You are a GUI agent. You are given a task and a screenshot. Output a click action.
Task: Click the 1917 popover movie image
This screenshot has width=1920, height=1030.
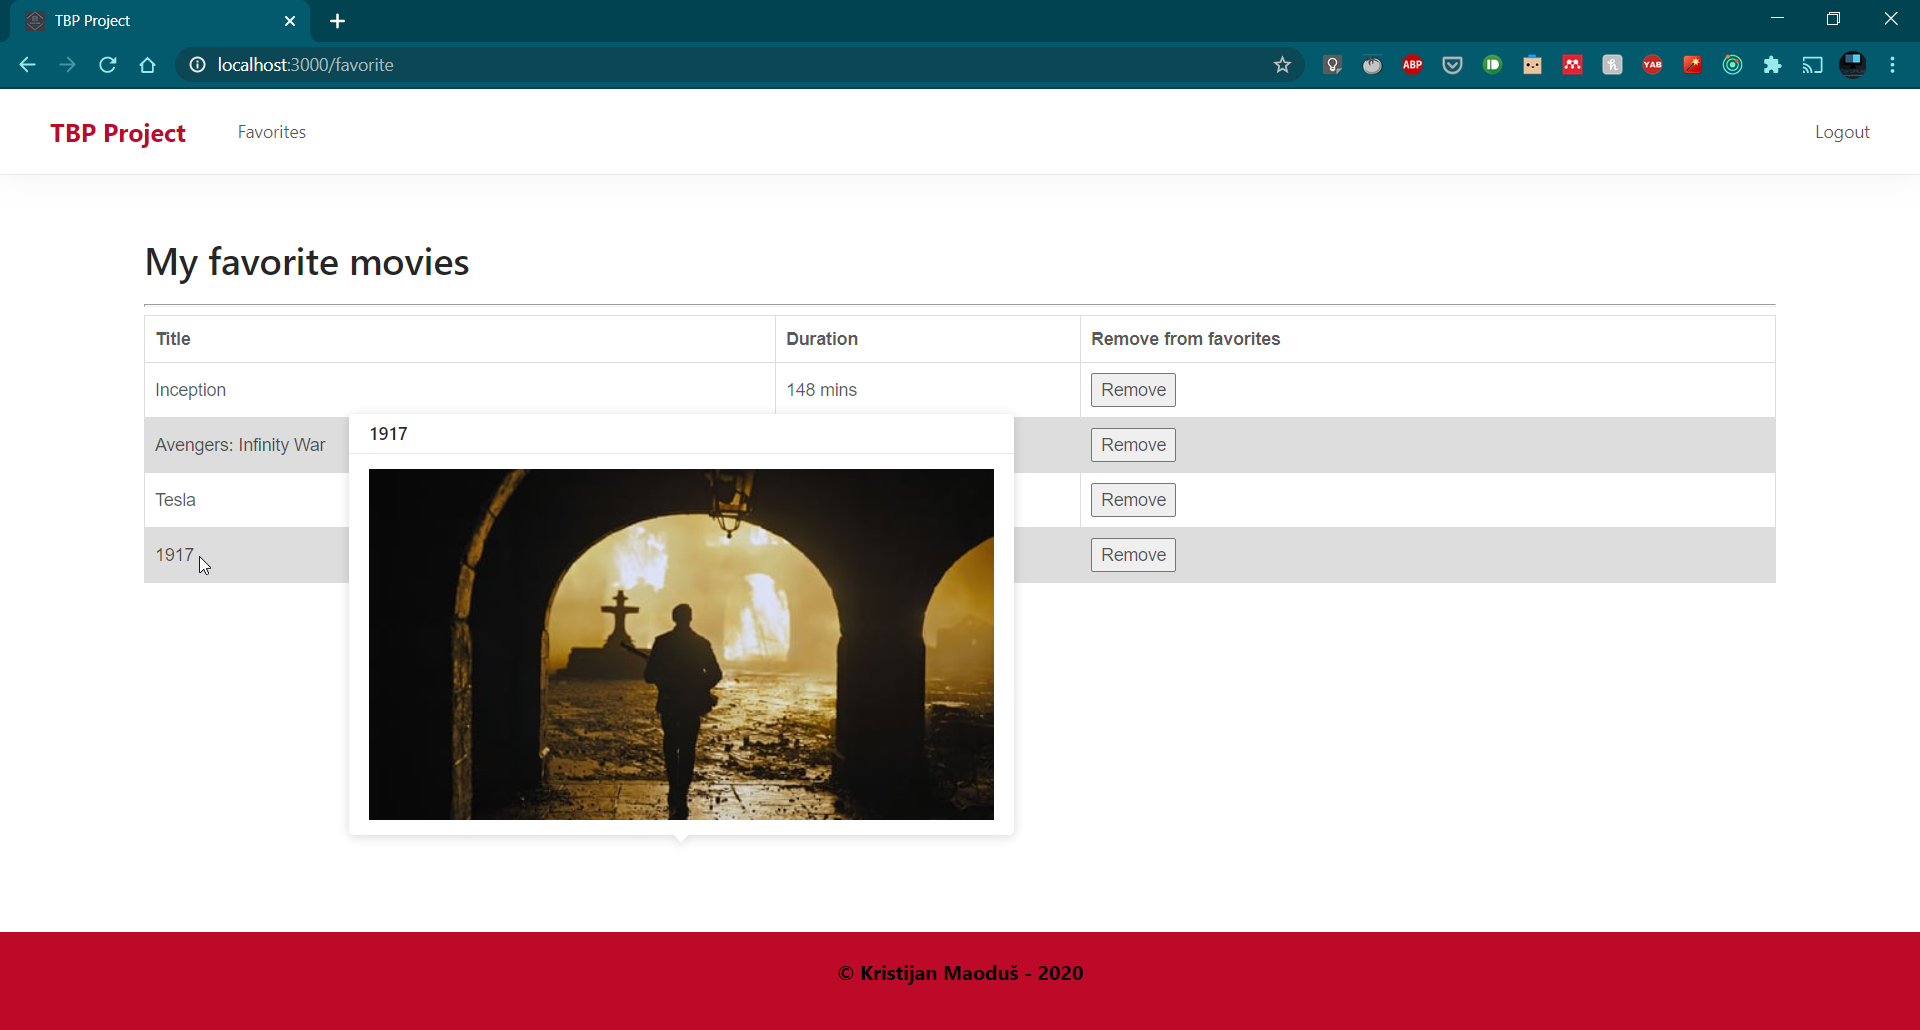(x=681, y=644)
